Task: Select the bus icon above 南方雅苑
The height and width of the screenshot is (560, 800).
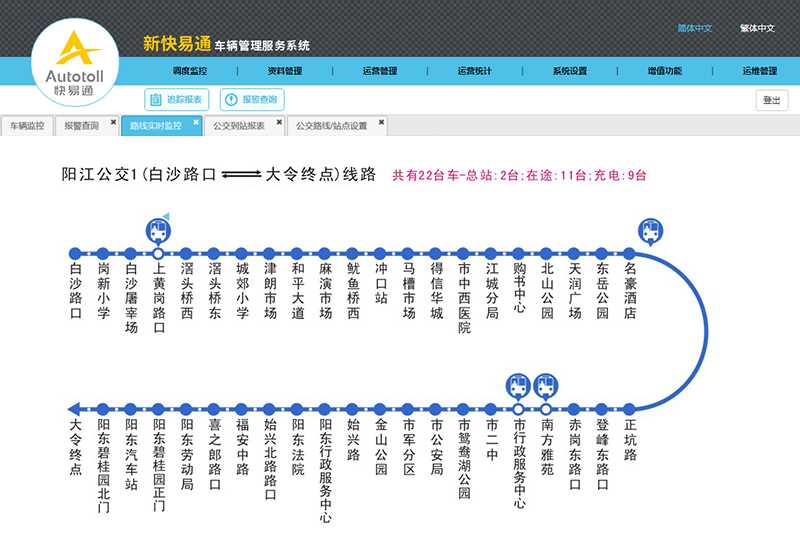Action: pos(546,385)
